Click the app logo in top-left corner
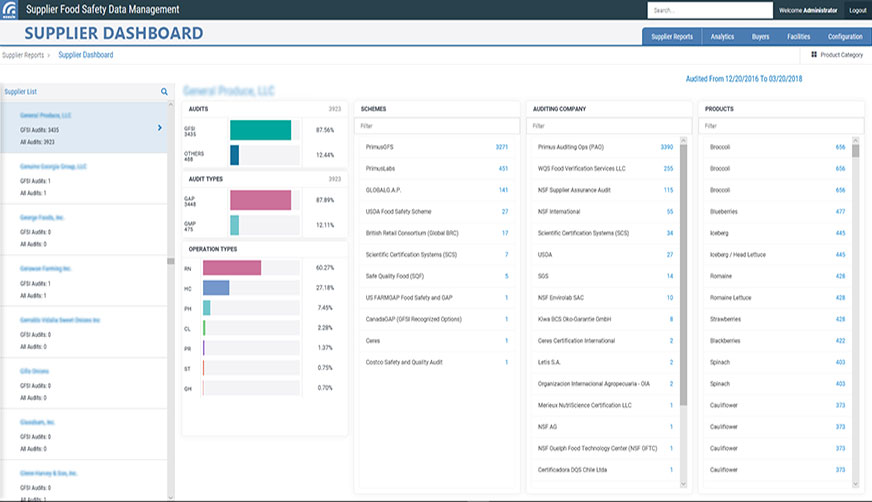This screenshot has width=872, height=502. [x=10, y=10]
